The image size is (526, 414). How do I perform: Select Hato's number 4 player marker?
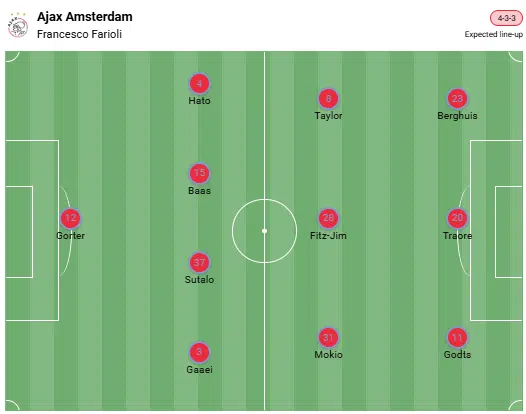tap(199, 83)
